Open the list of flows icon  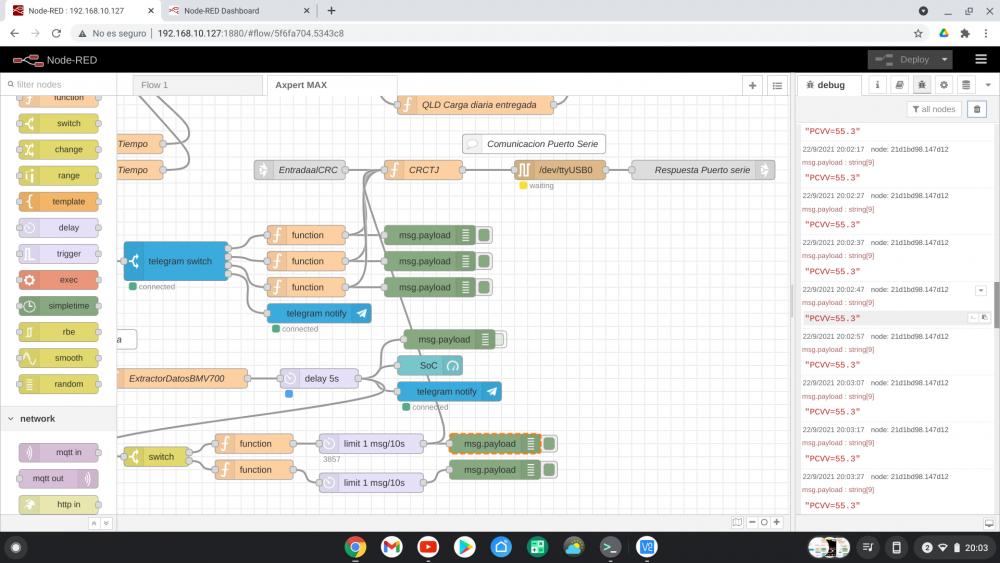(x=777, y=85)
